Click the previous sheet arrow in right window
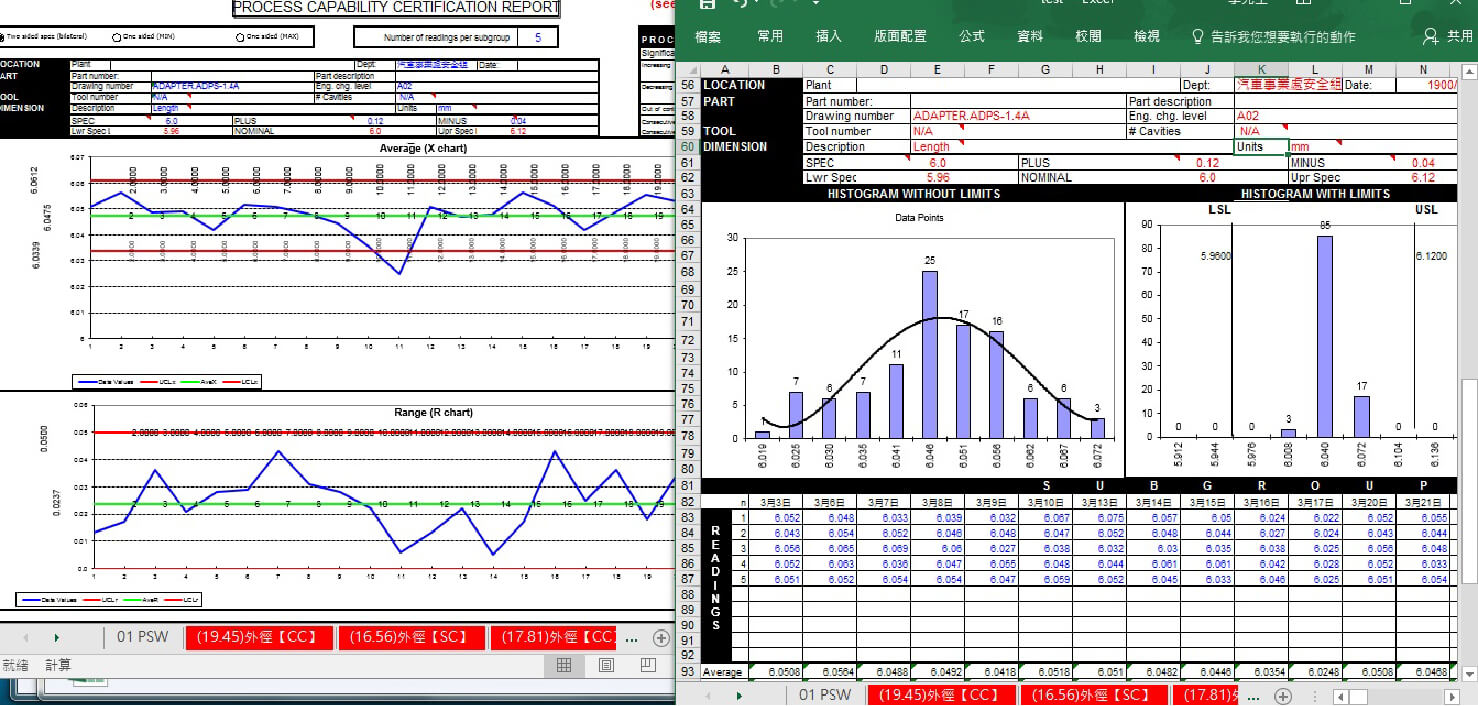 click(708, 696)
